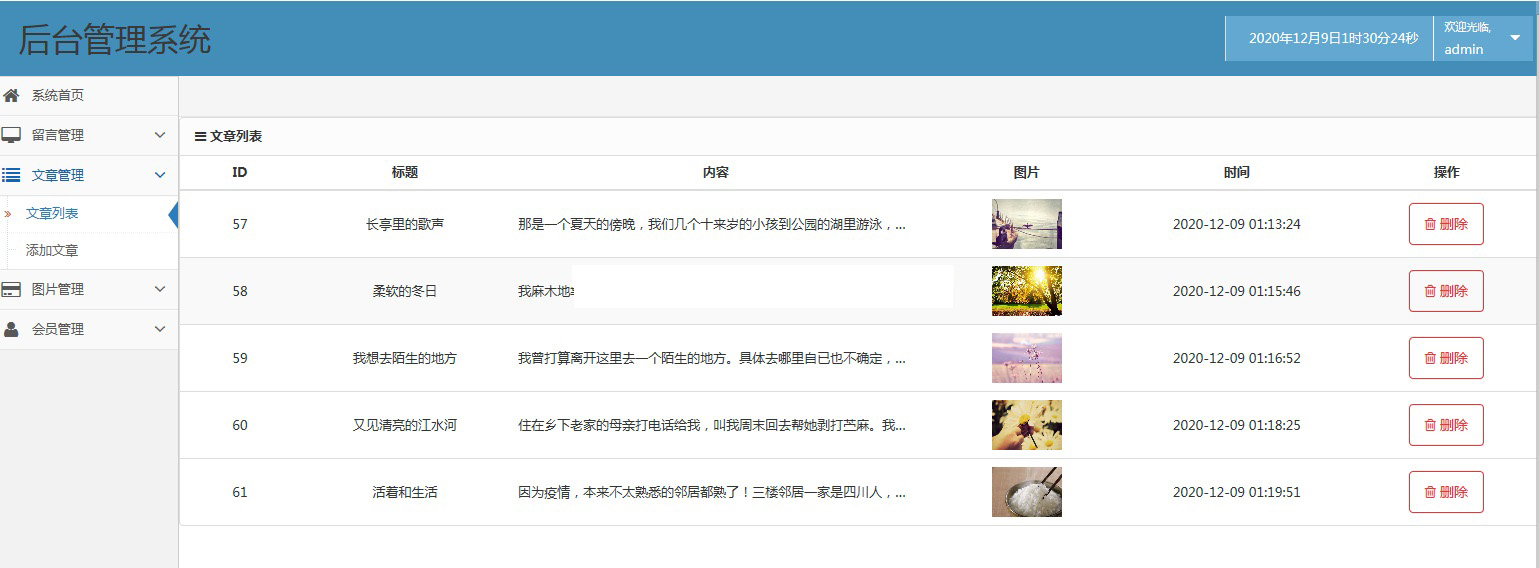Click the user icon for 会员管理

pyautogui.click(x=11, y=329)
